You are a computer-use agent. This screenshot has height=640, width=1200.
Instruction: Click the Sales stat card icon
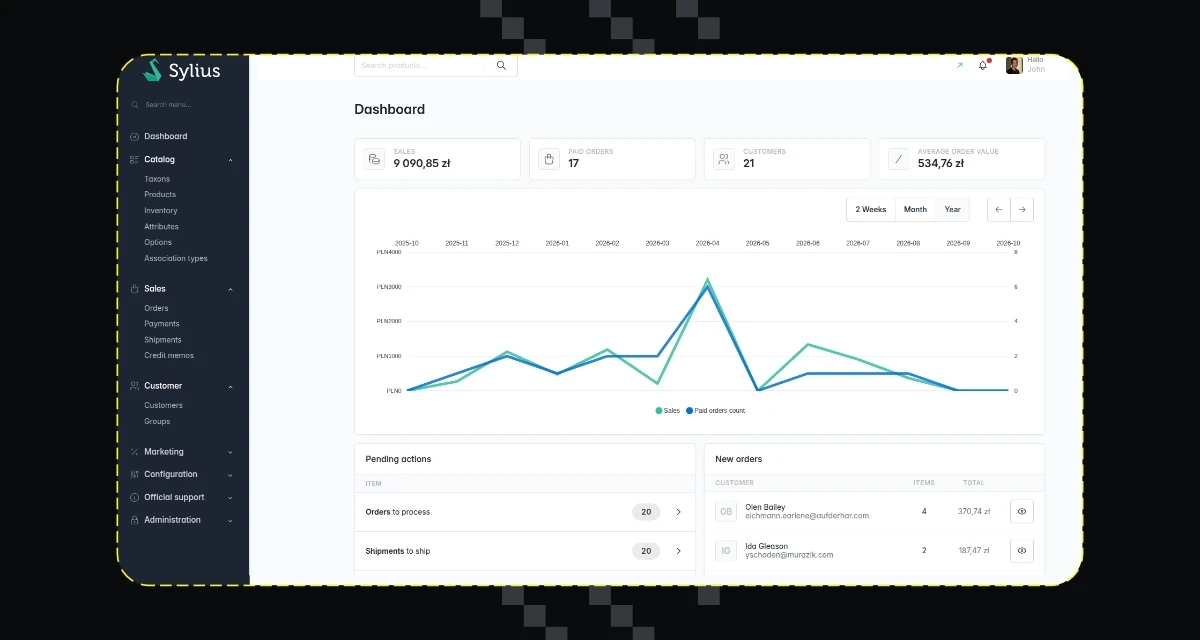pos(374,159)
